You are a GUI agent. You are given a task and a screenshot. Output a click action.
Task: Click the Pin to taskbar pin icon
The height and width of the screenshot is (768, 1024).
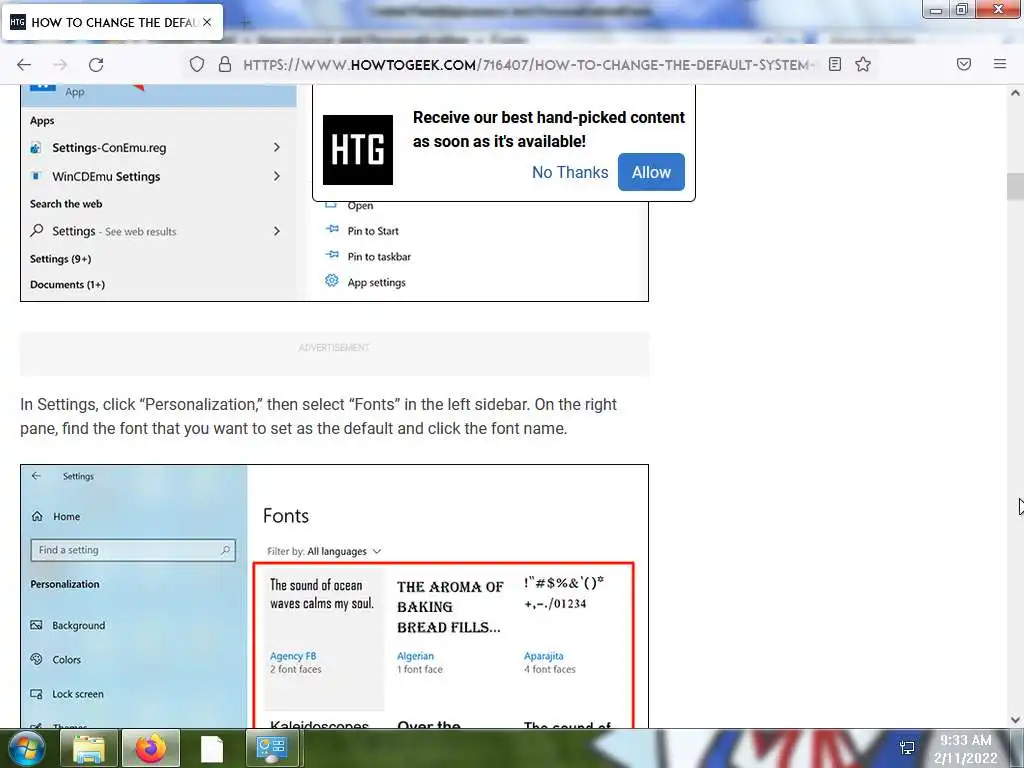point(332,255)
